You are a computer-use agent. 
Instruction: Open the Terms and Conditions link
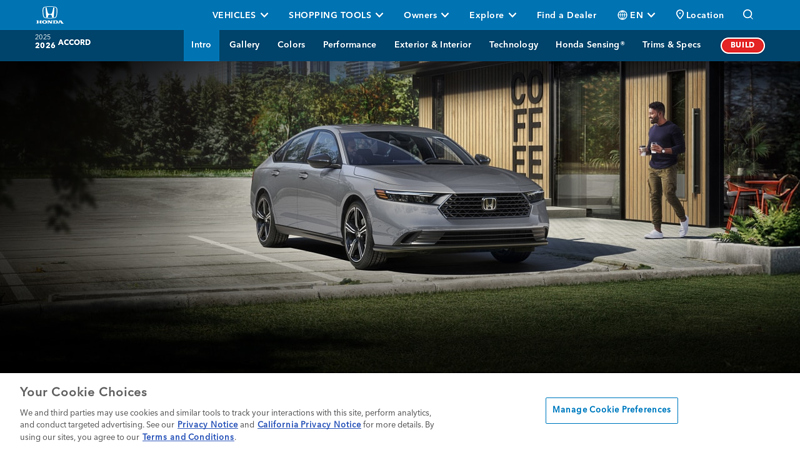[188, 437]
